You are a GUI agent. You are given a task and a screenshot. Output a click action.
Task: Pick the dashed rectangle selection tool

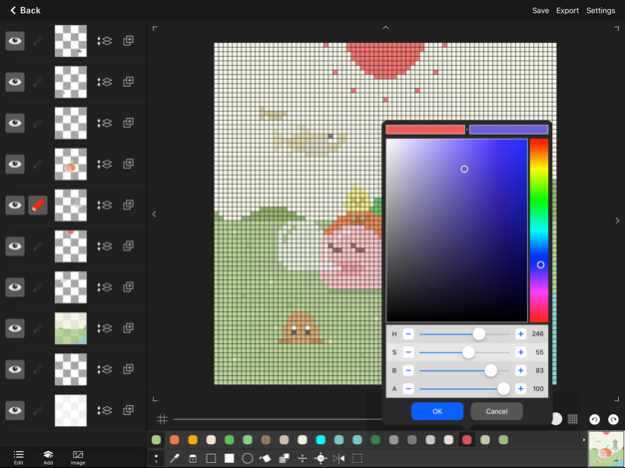click(357, 458)
